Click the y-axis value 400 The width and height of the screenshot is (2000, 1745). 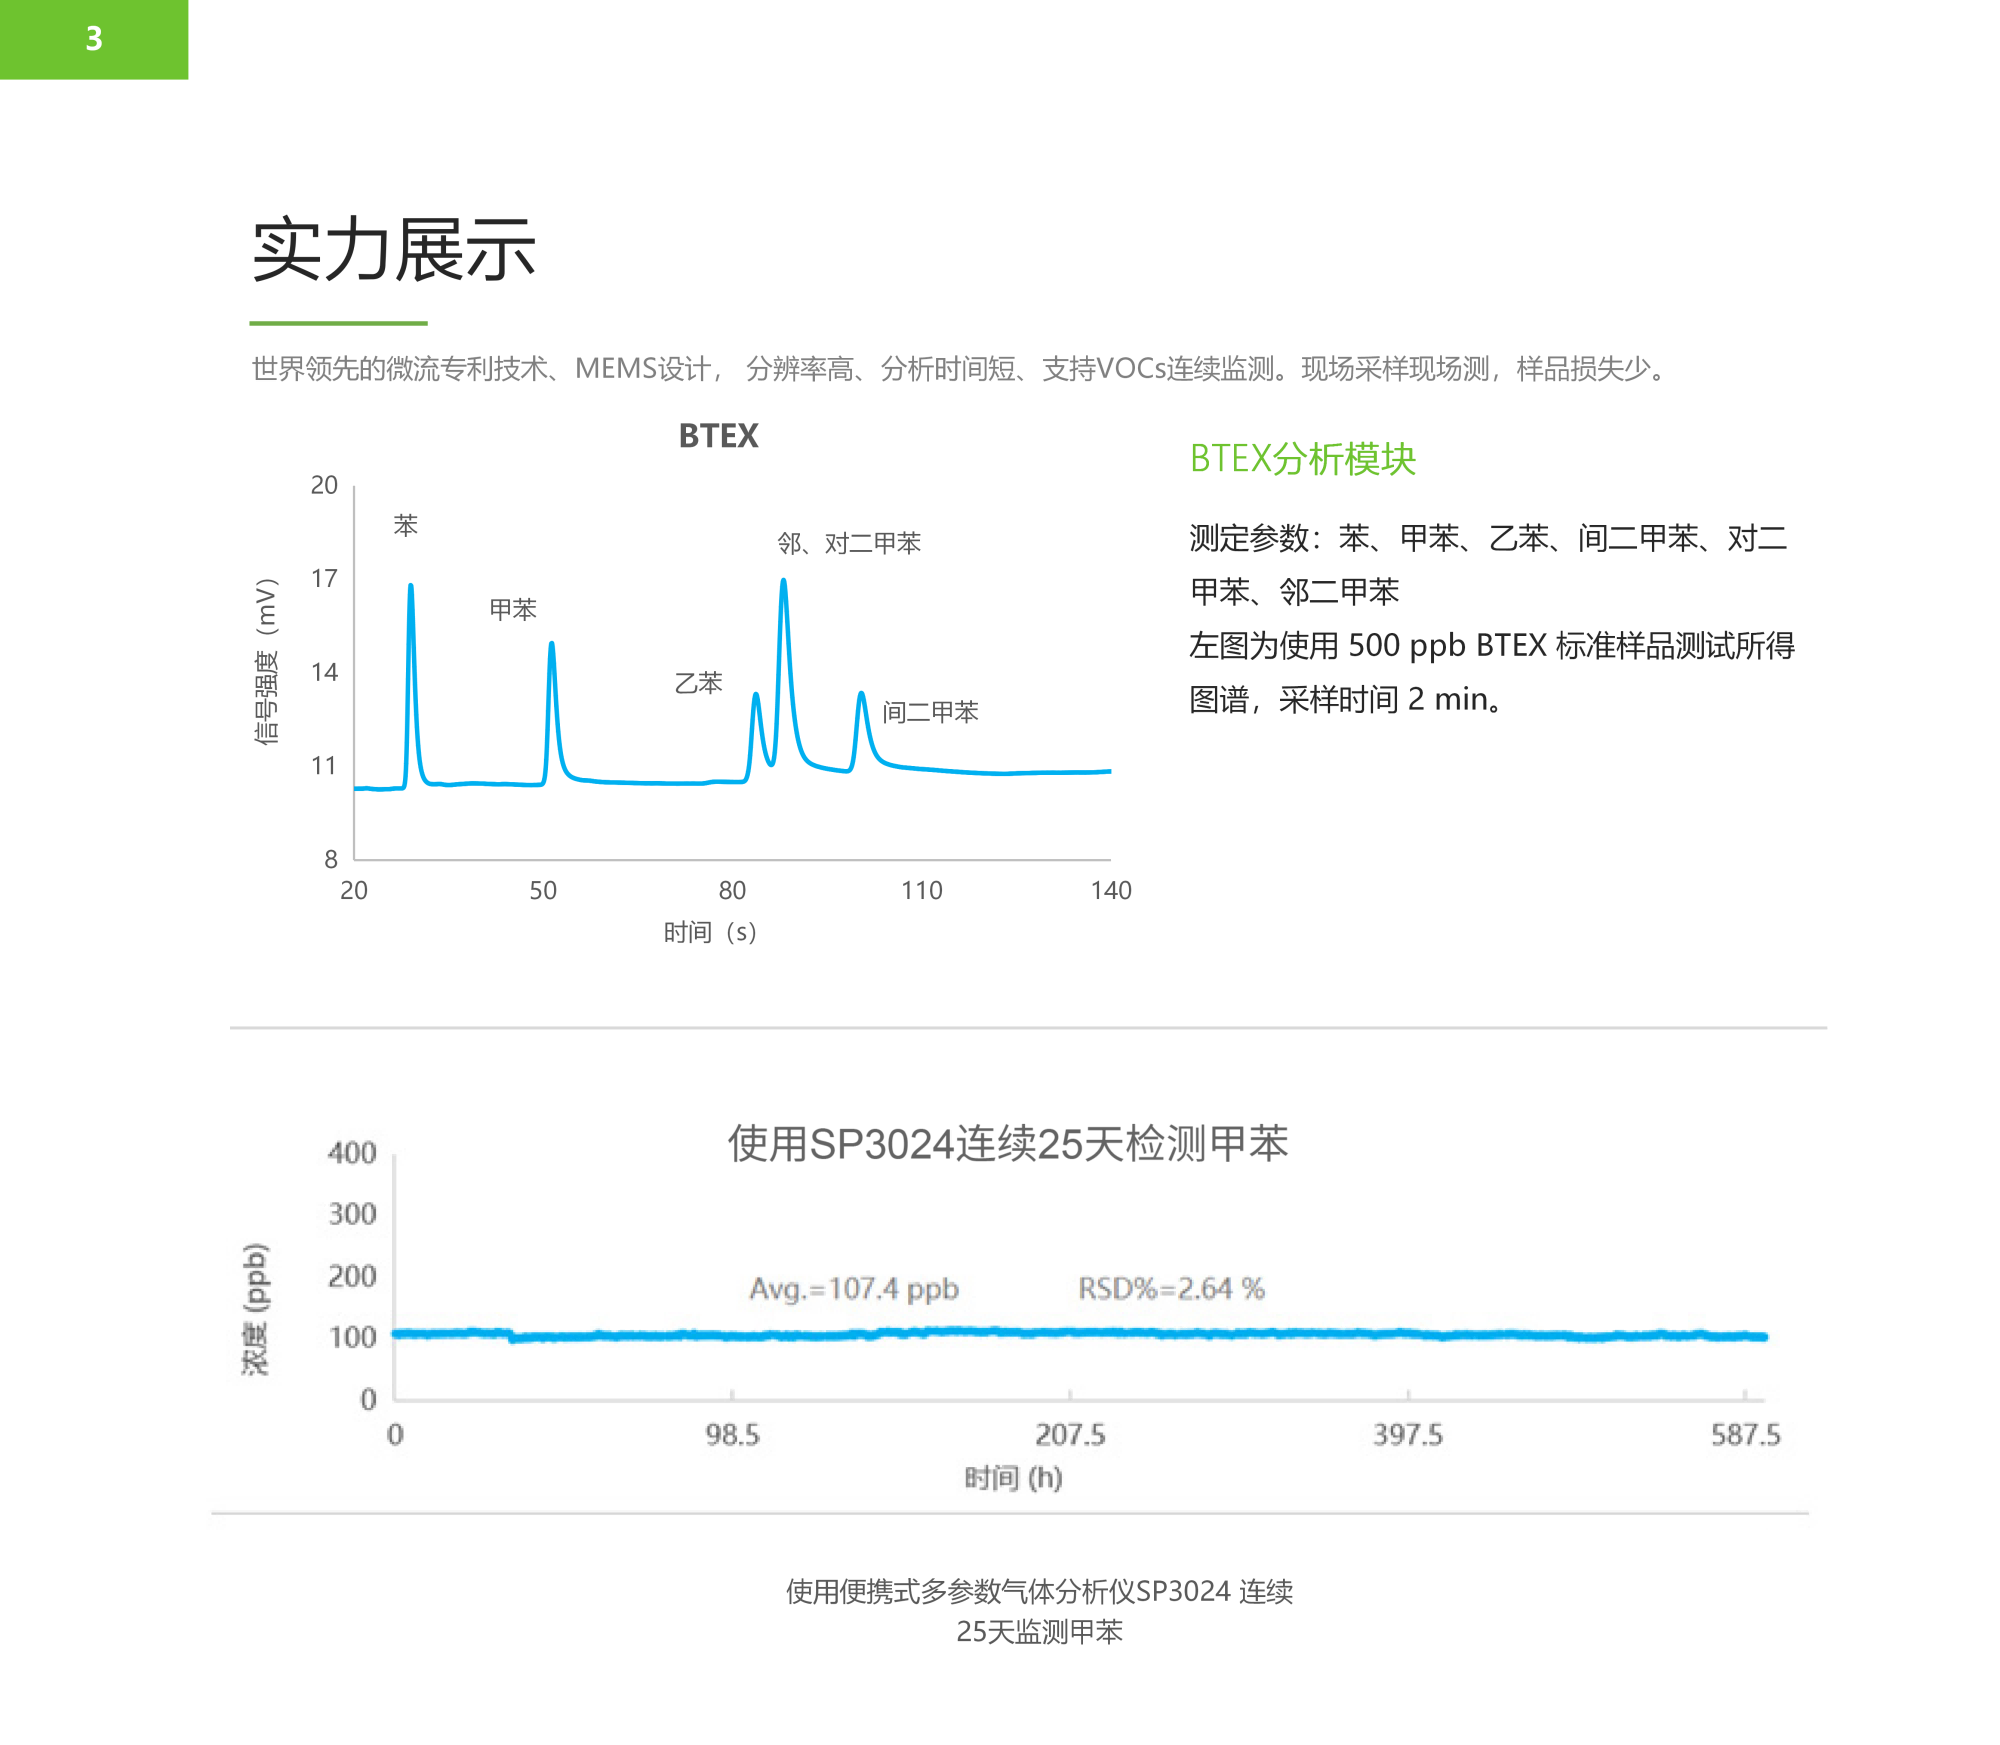352,1153
